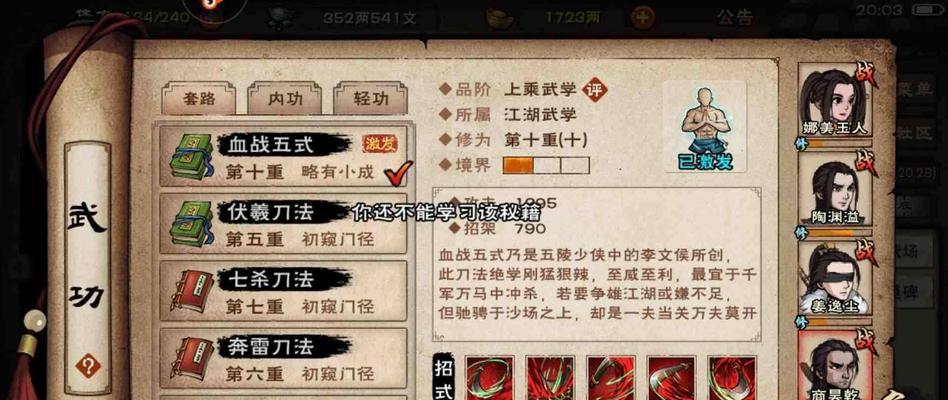This screenshot has width=948, height=400.
Task: Click the orange 评 rating badge
Action: pyautogui.click(x=594, y=90)
